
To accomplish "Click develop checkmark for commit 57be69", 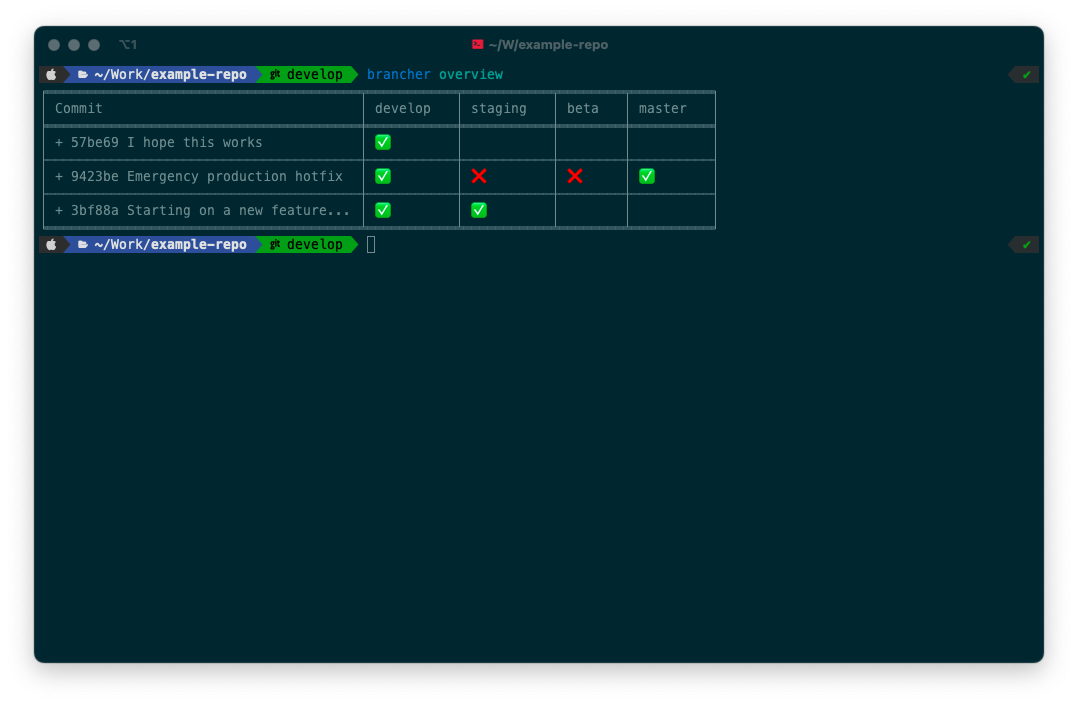I will click(x=383, y=142).
